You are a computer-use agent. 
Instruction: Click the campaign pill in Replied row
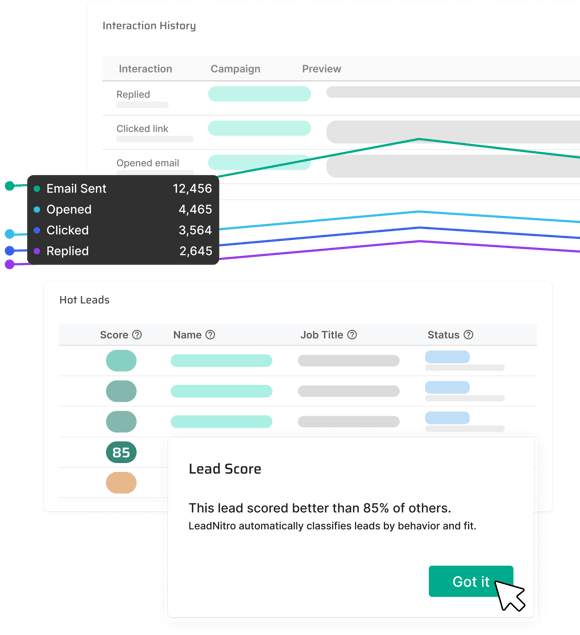pos(259,94)
